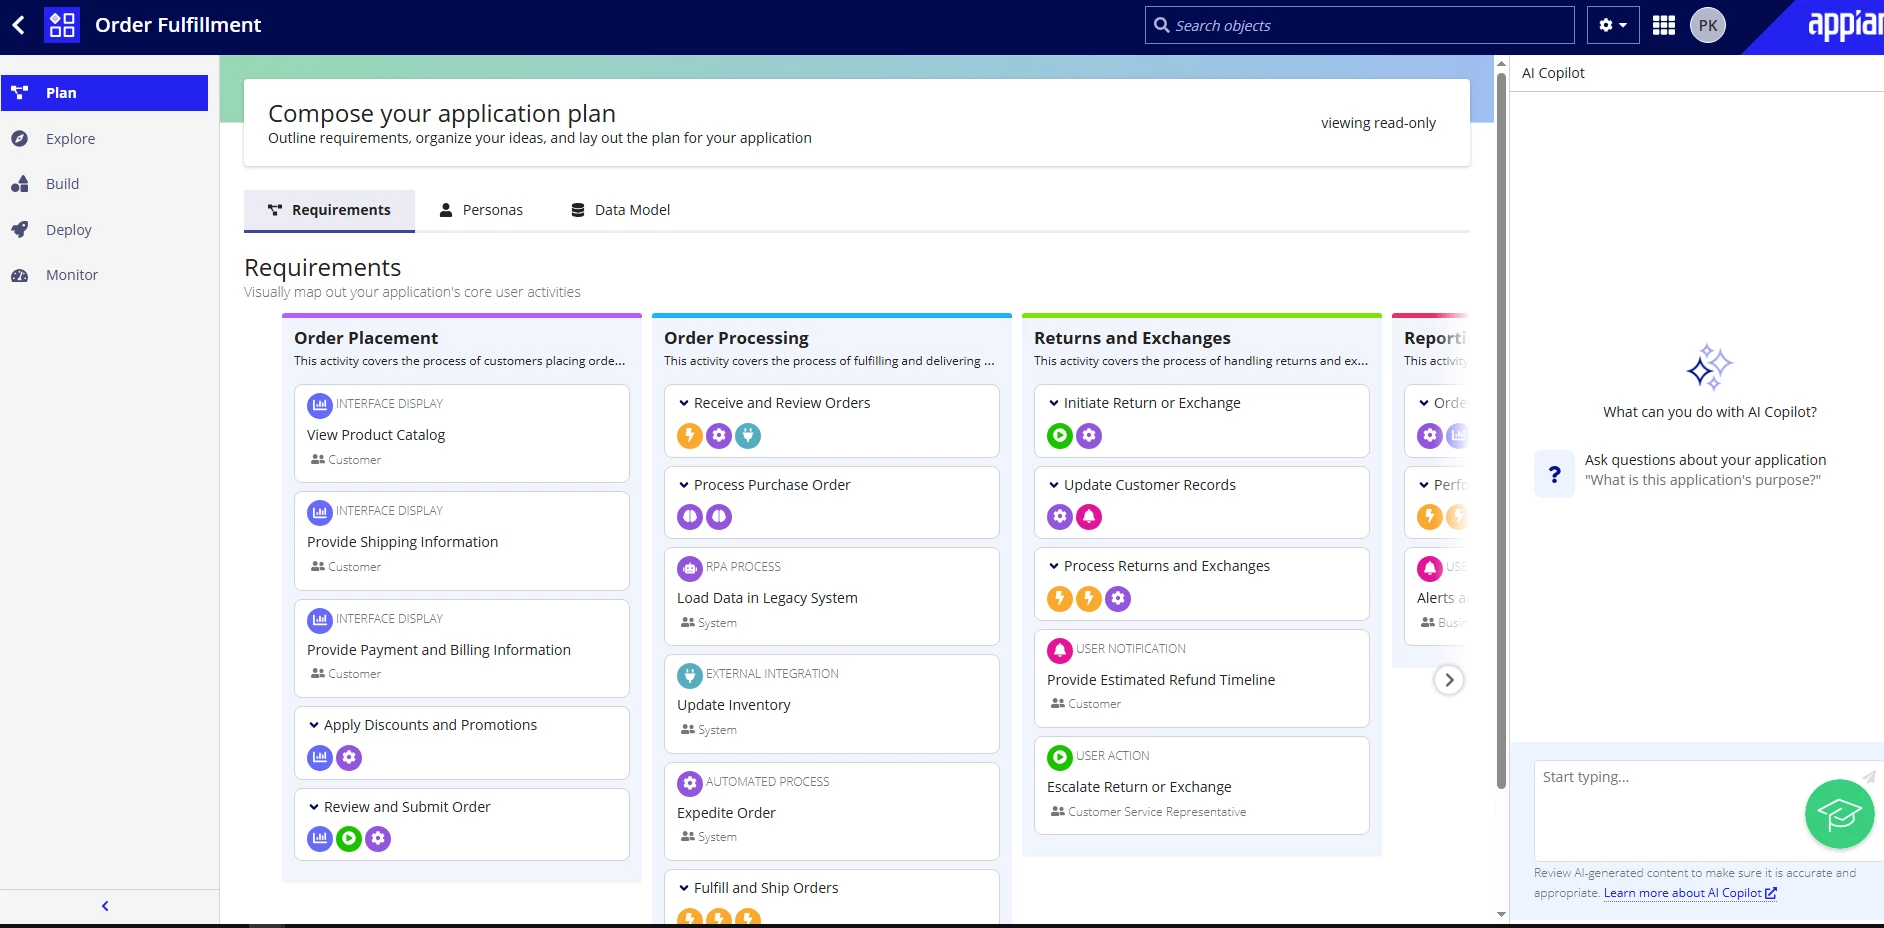This screenshot has width=1884, height=928.
Task: Switch to the Personas tab
Action: tap(481, 210)
